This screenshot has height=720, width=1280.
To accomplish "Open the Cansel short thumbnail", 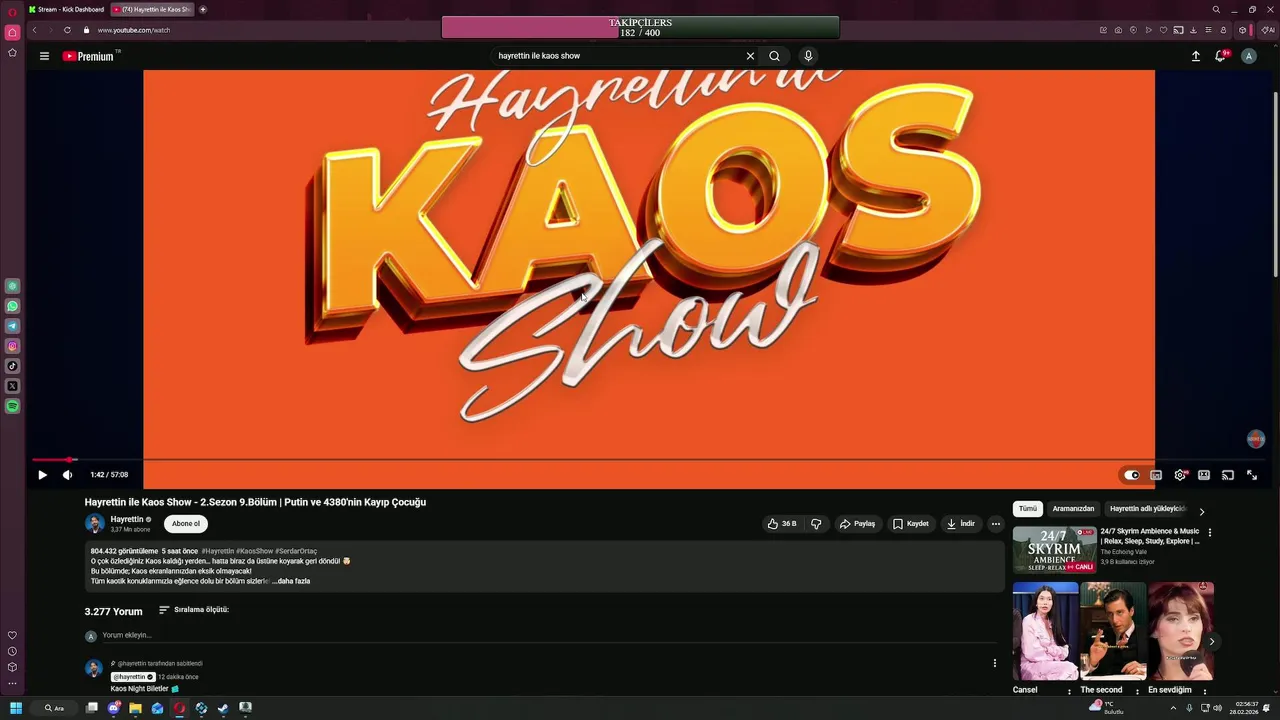I will (1045, 631).
